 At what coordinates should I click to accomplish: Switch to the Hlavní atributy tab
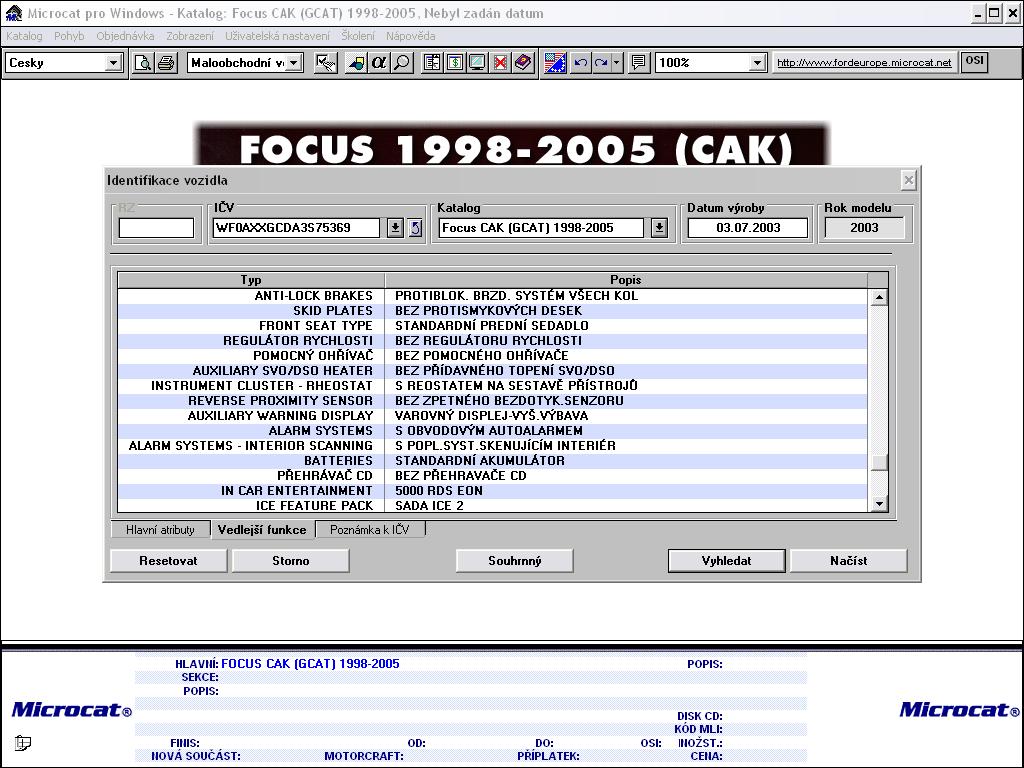coord(160,530)
